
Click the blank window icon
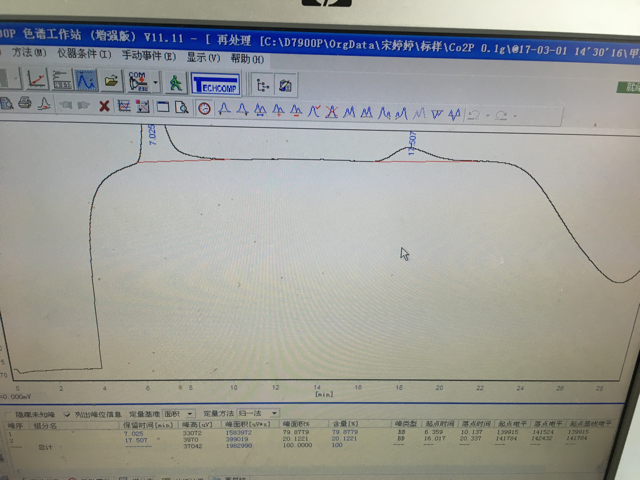[x=163, y=108]
